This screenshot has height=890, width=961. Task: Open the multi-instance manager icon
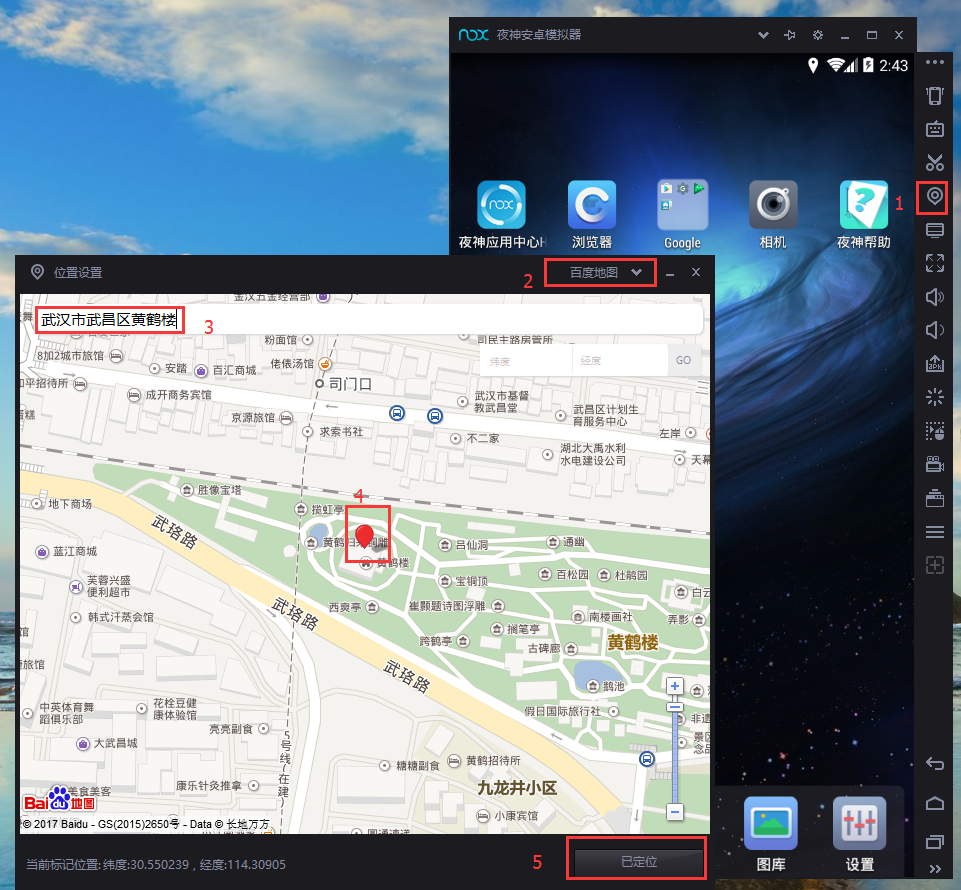click(x=935, y=498)
